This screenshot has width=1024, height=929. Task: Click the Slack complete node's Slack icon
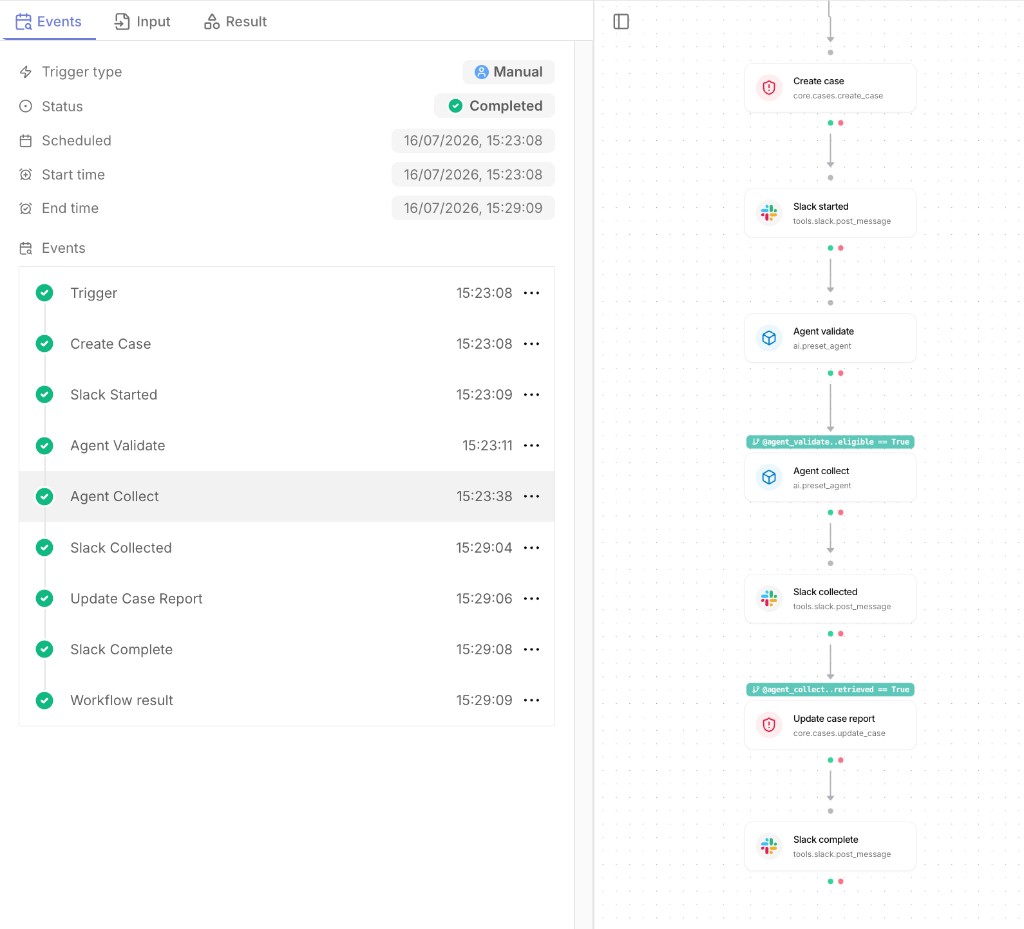[769, 846]
